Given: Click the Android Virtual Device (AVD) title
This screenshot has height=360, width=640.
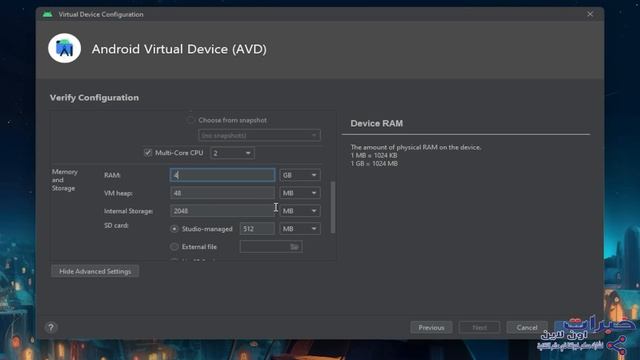Looking at the screenshot, I should [179, 49].
